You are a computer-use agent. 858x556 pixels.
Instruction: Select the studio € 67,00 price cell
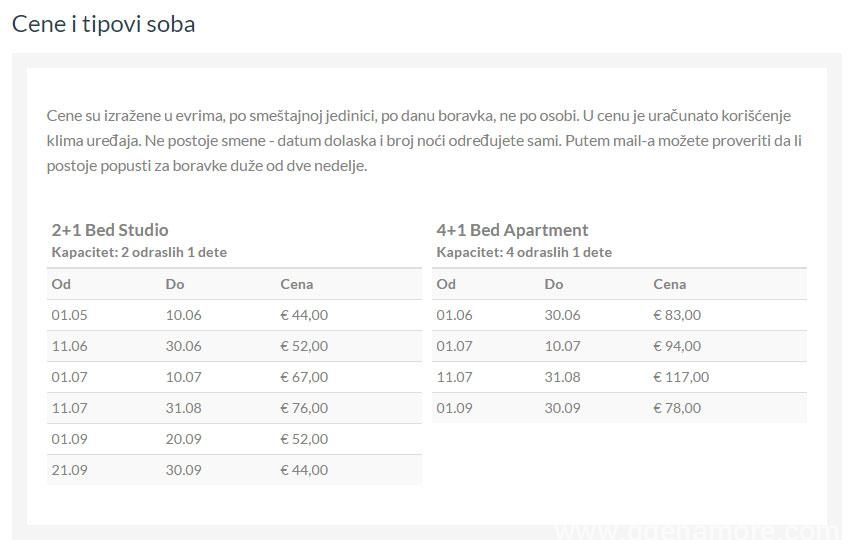(x=304, y=377)
